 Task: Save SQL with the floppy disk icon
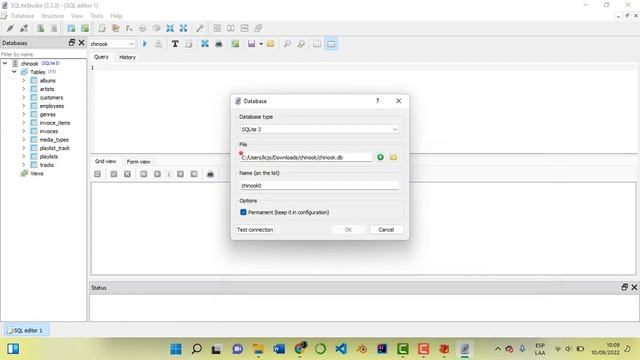point(251,44)
